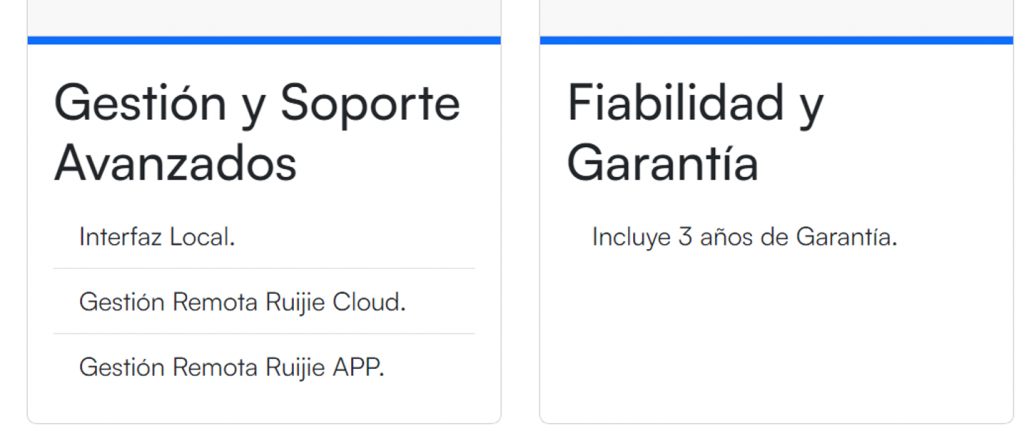1024x436 pixels.
Task: Click the 'Fiabilidad y Garantía' heading
Action: [695, 132]
